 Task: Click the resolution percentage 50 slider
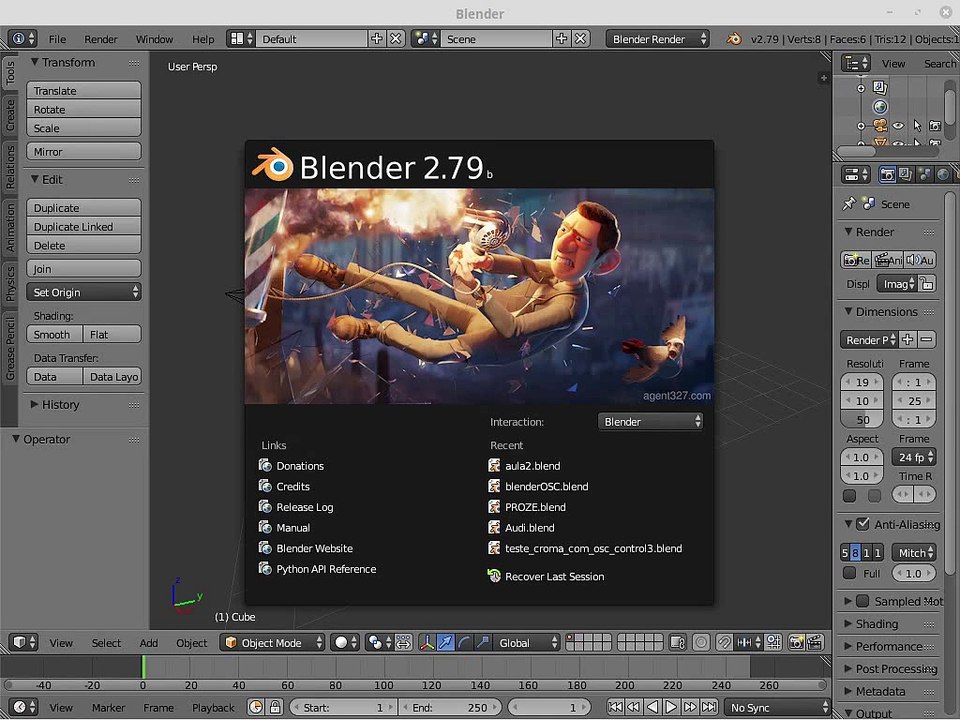coord(862,419)
